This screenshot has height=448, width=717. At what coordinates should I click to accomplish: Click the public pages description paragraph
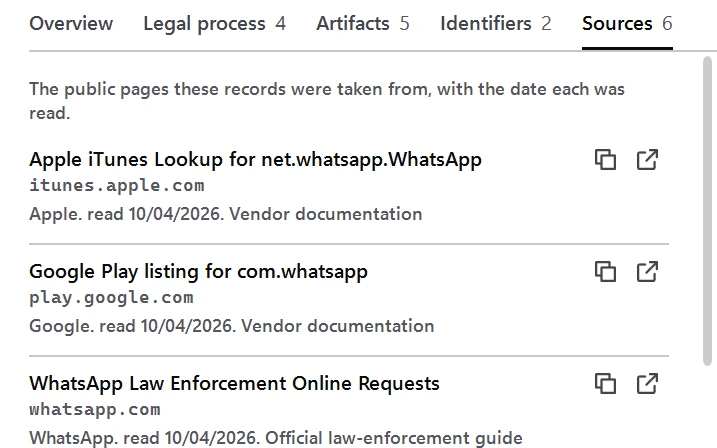[x=326, y=101]
